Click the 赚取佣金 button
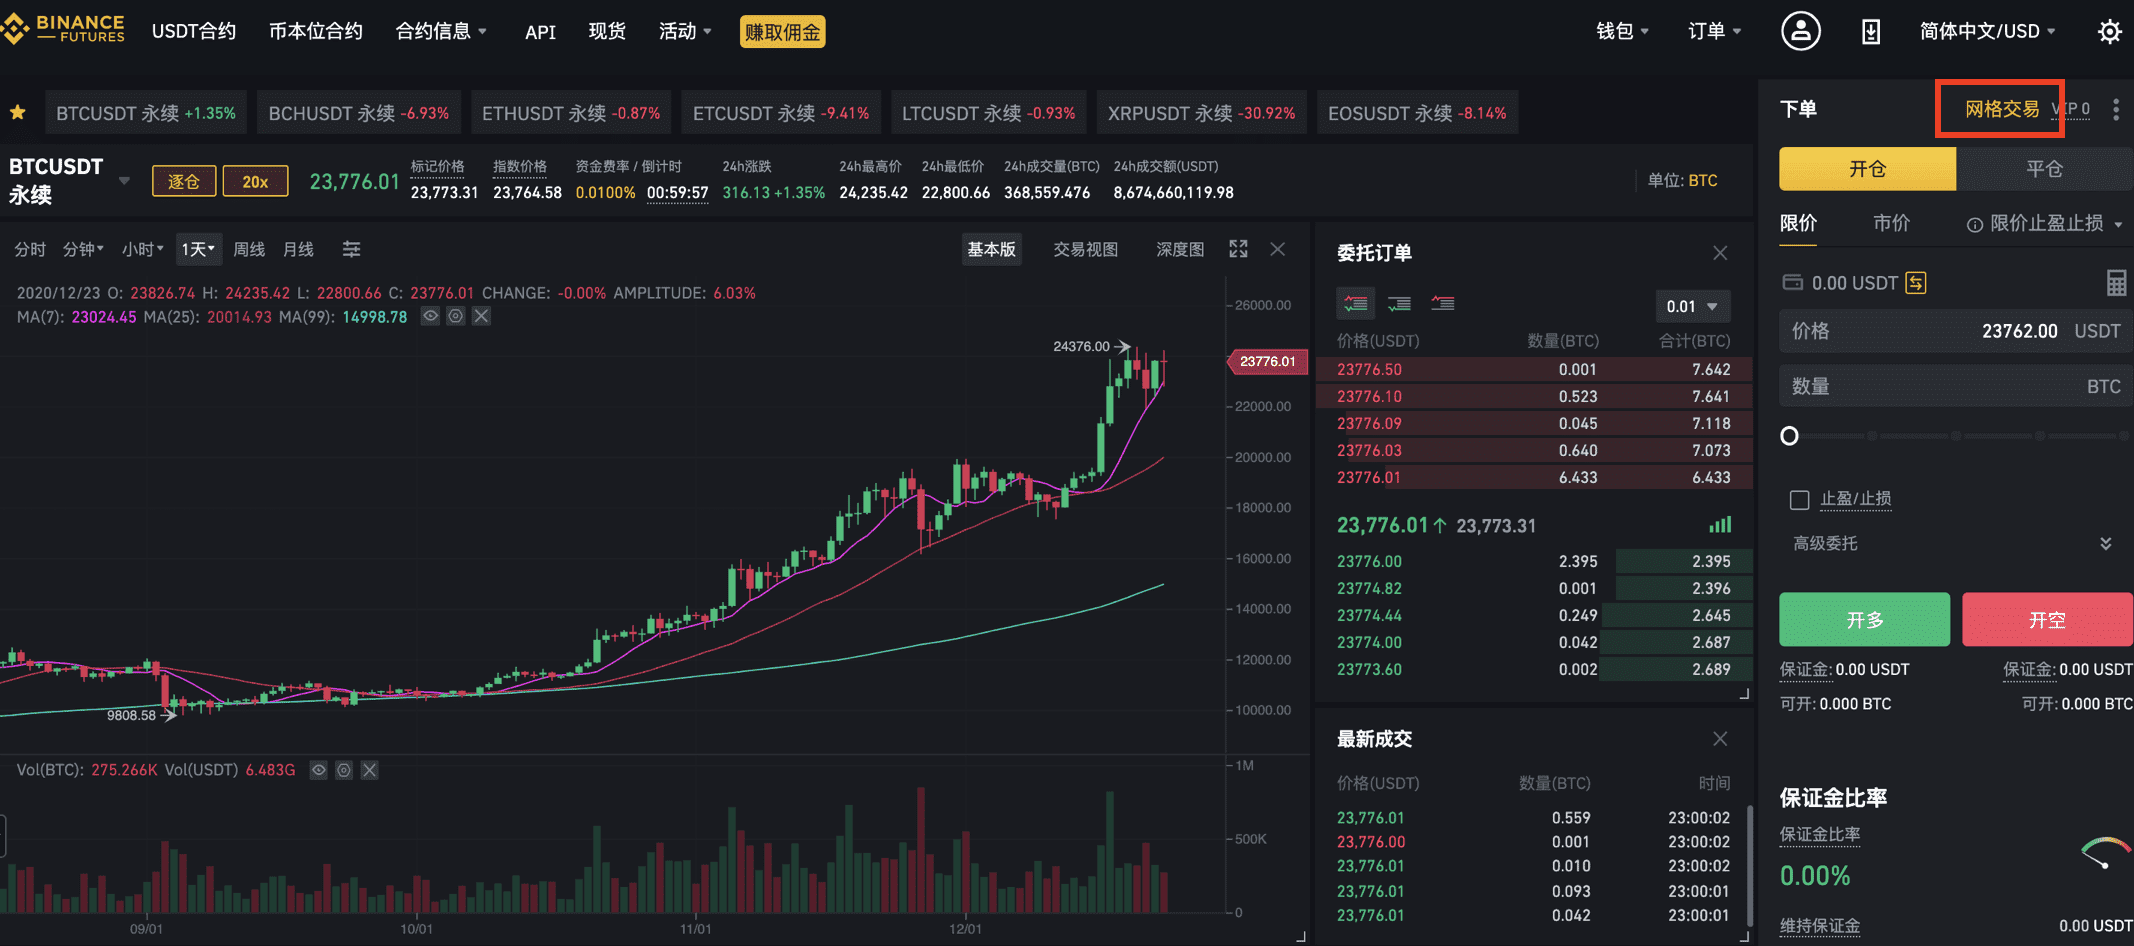Screen dimensions: 2134x946 (782, 32)
